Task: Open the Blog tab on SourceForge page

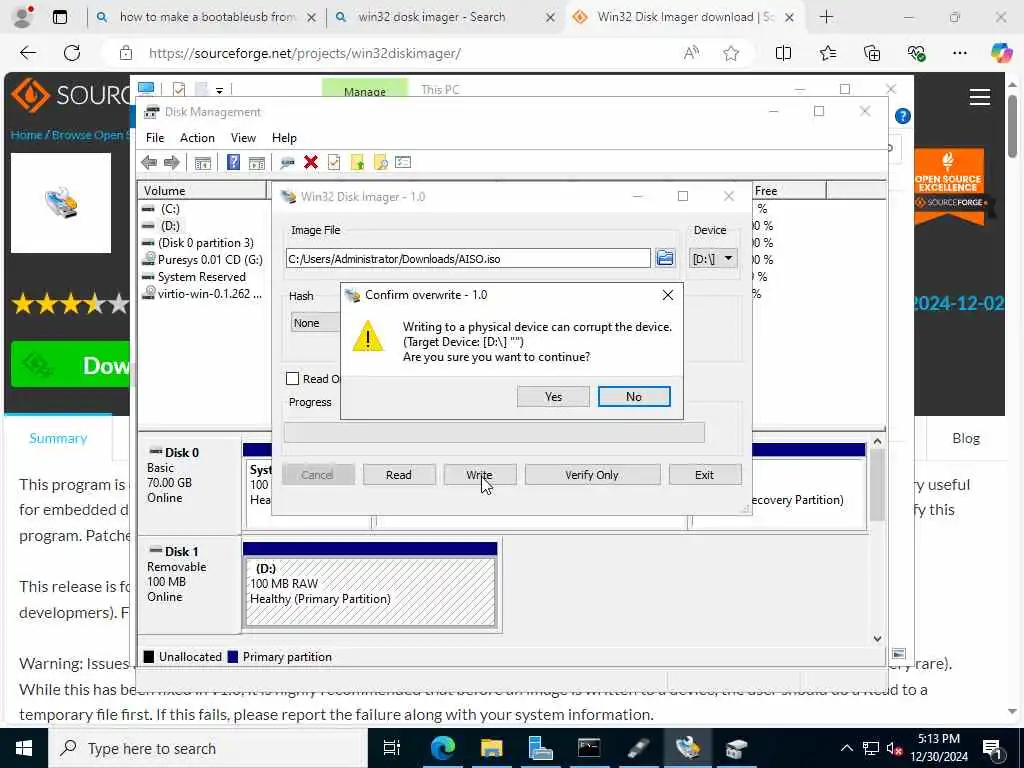Action: 966,438
